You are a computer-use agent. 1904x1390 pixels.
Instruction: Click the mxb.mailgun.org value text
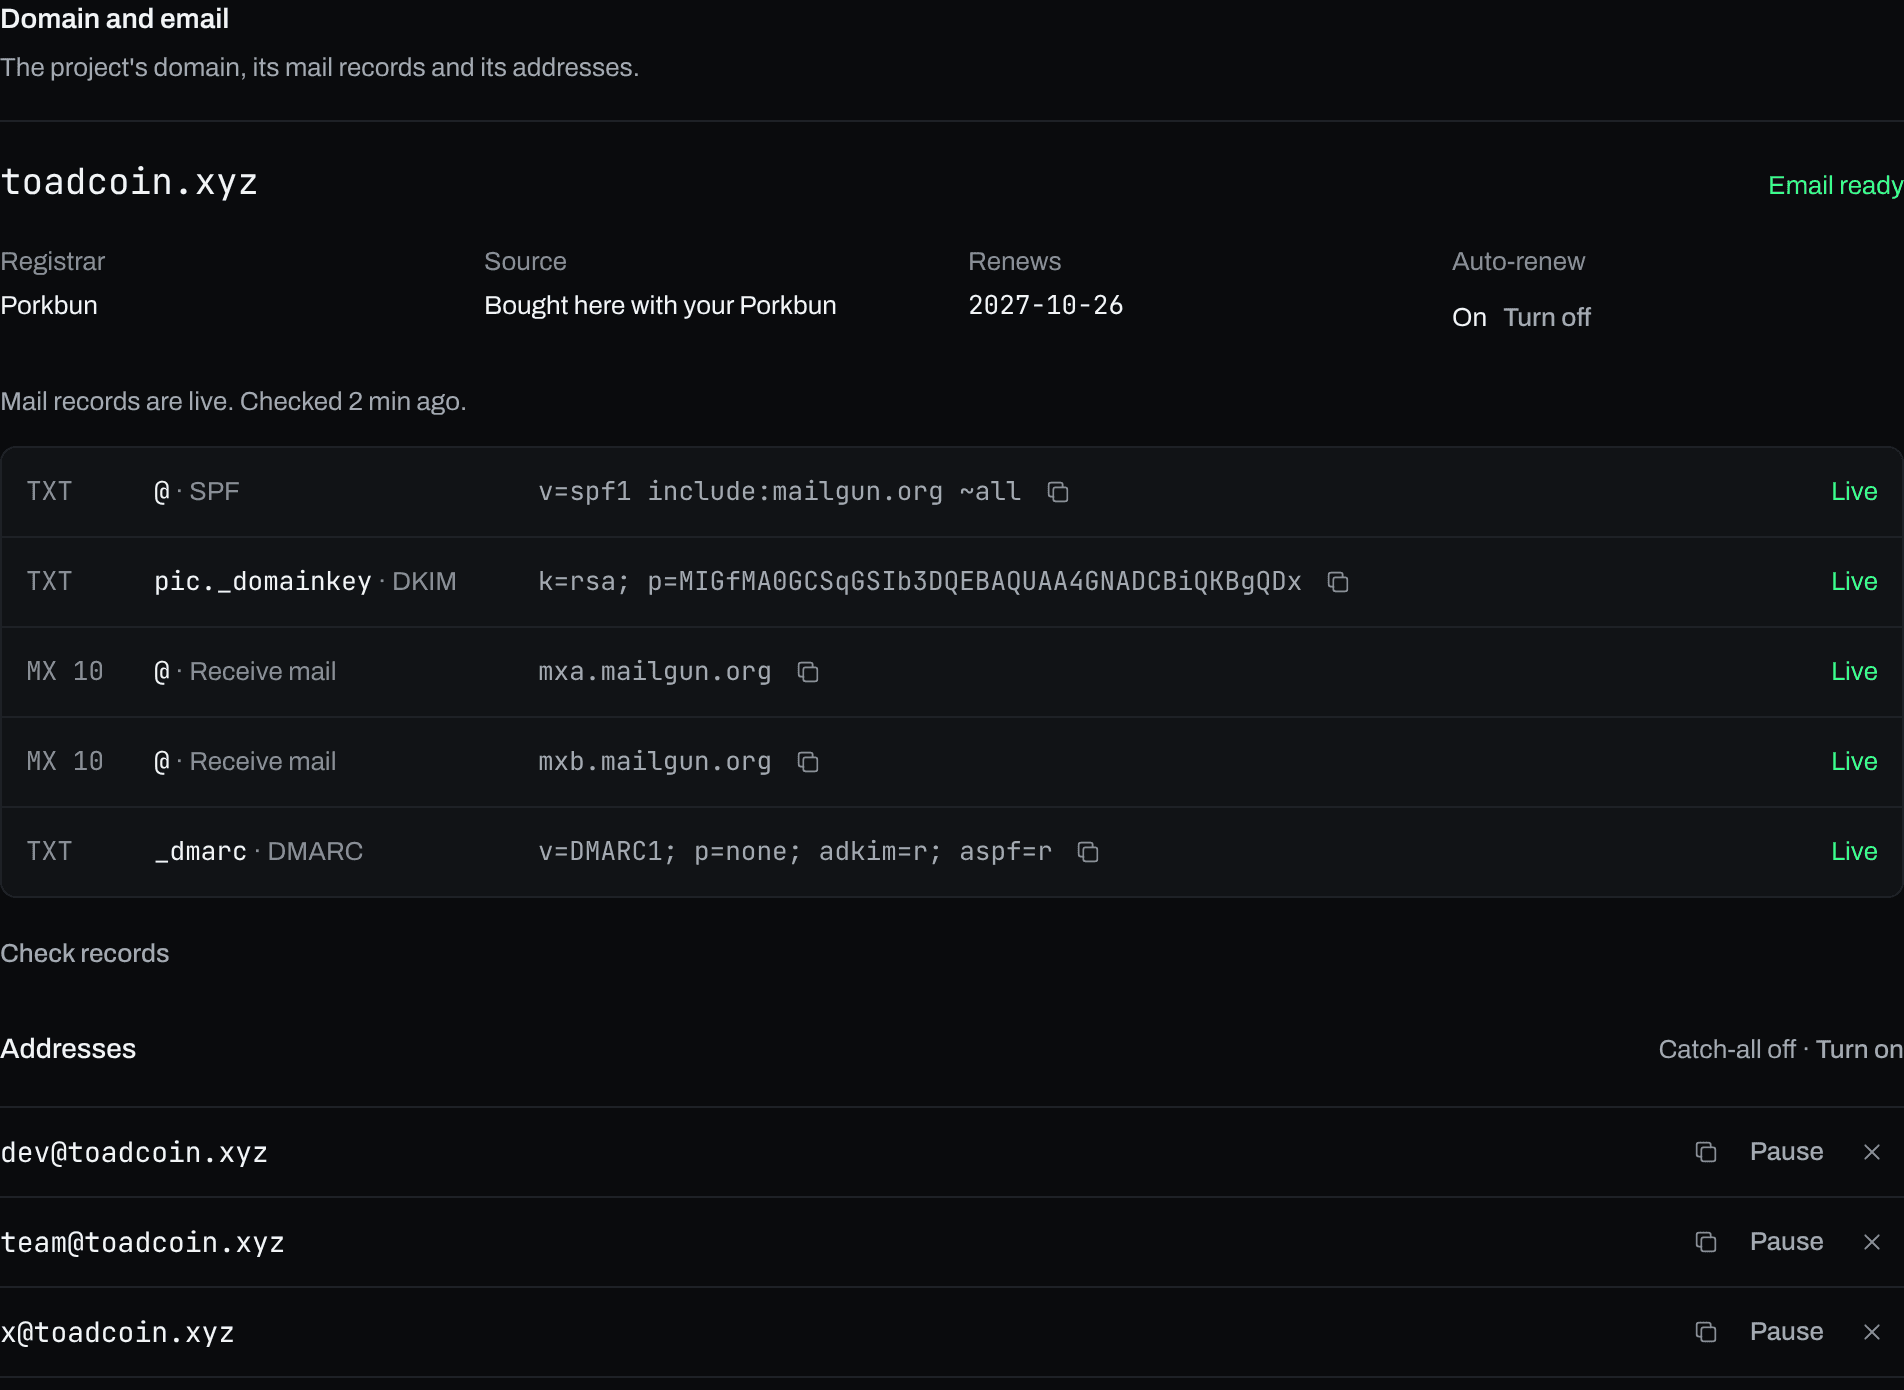[x=655, y=762]
